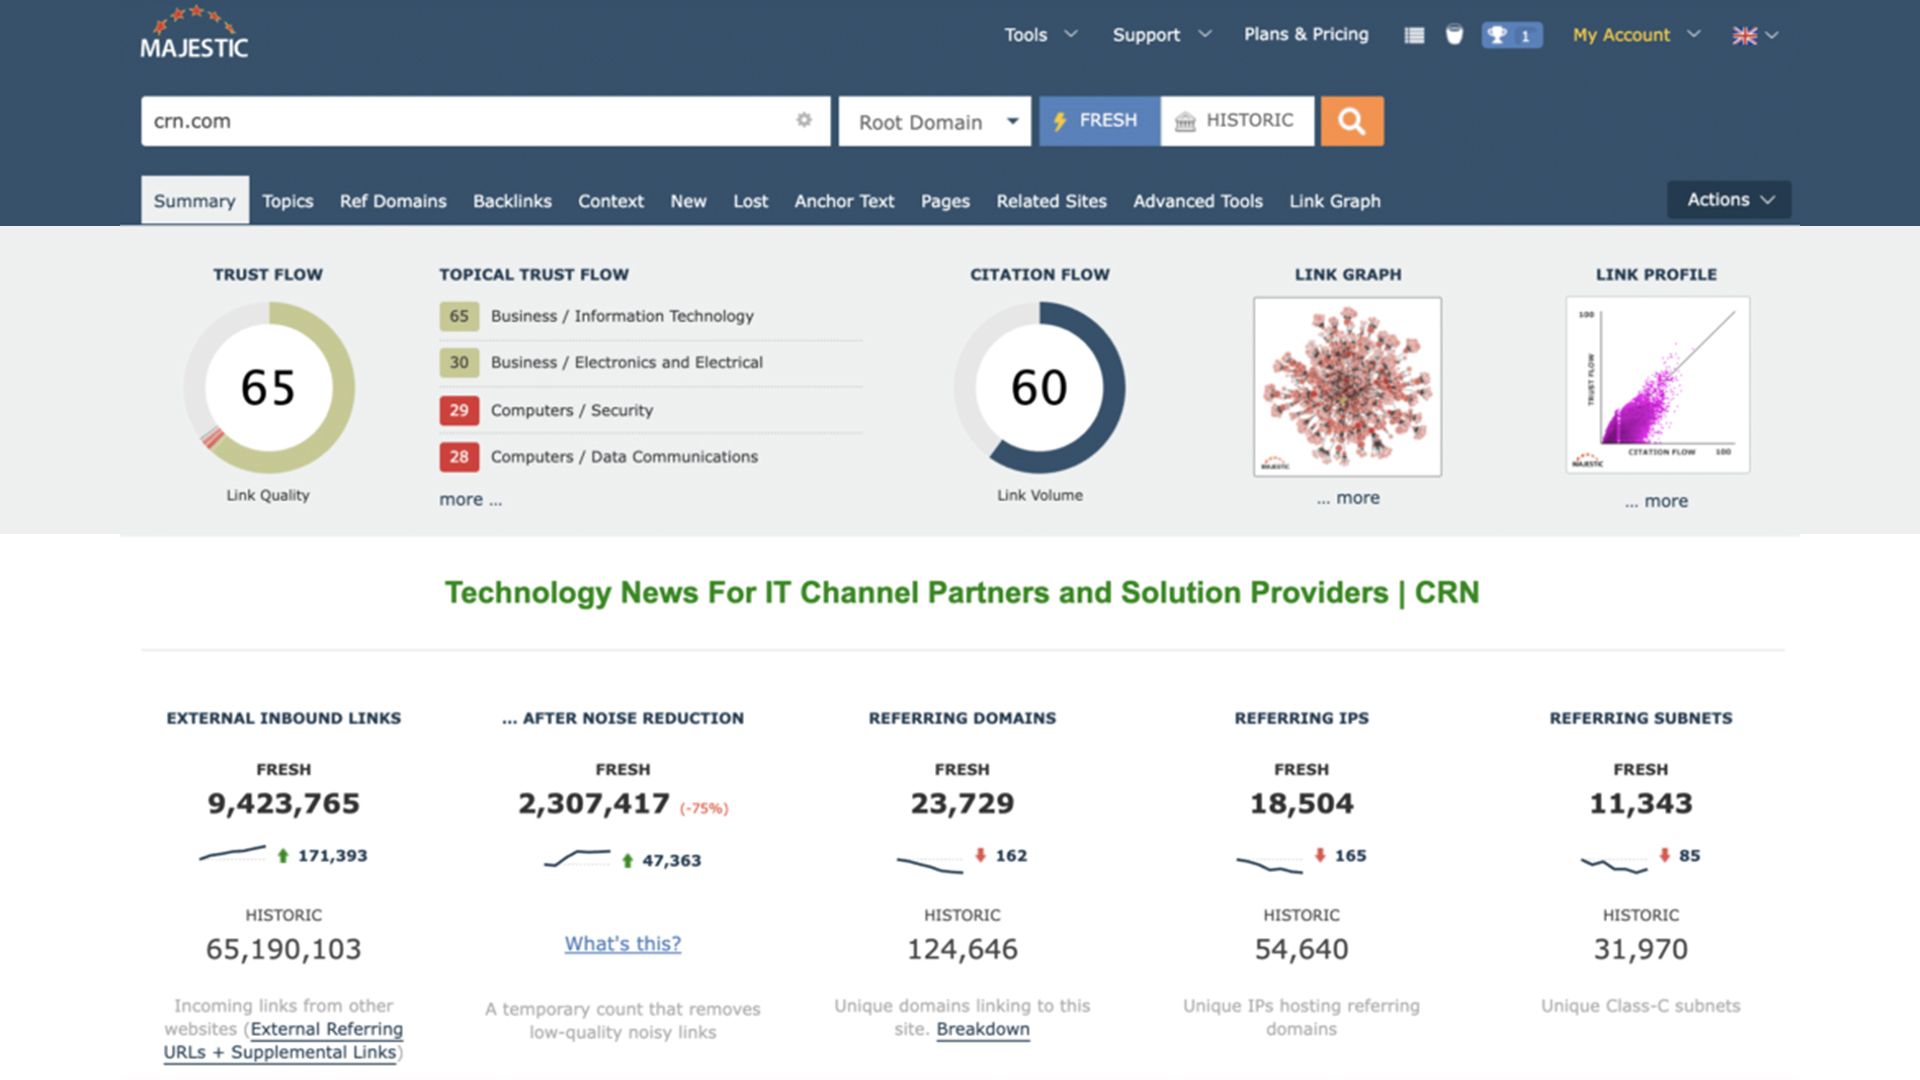Open the Tools menu
1920x1080 pixels.
point(1038,33)
